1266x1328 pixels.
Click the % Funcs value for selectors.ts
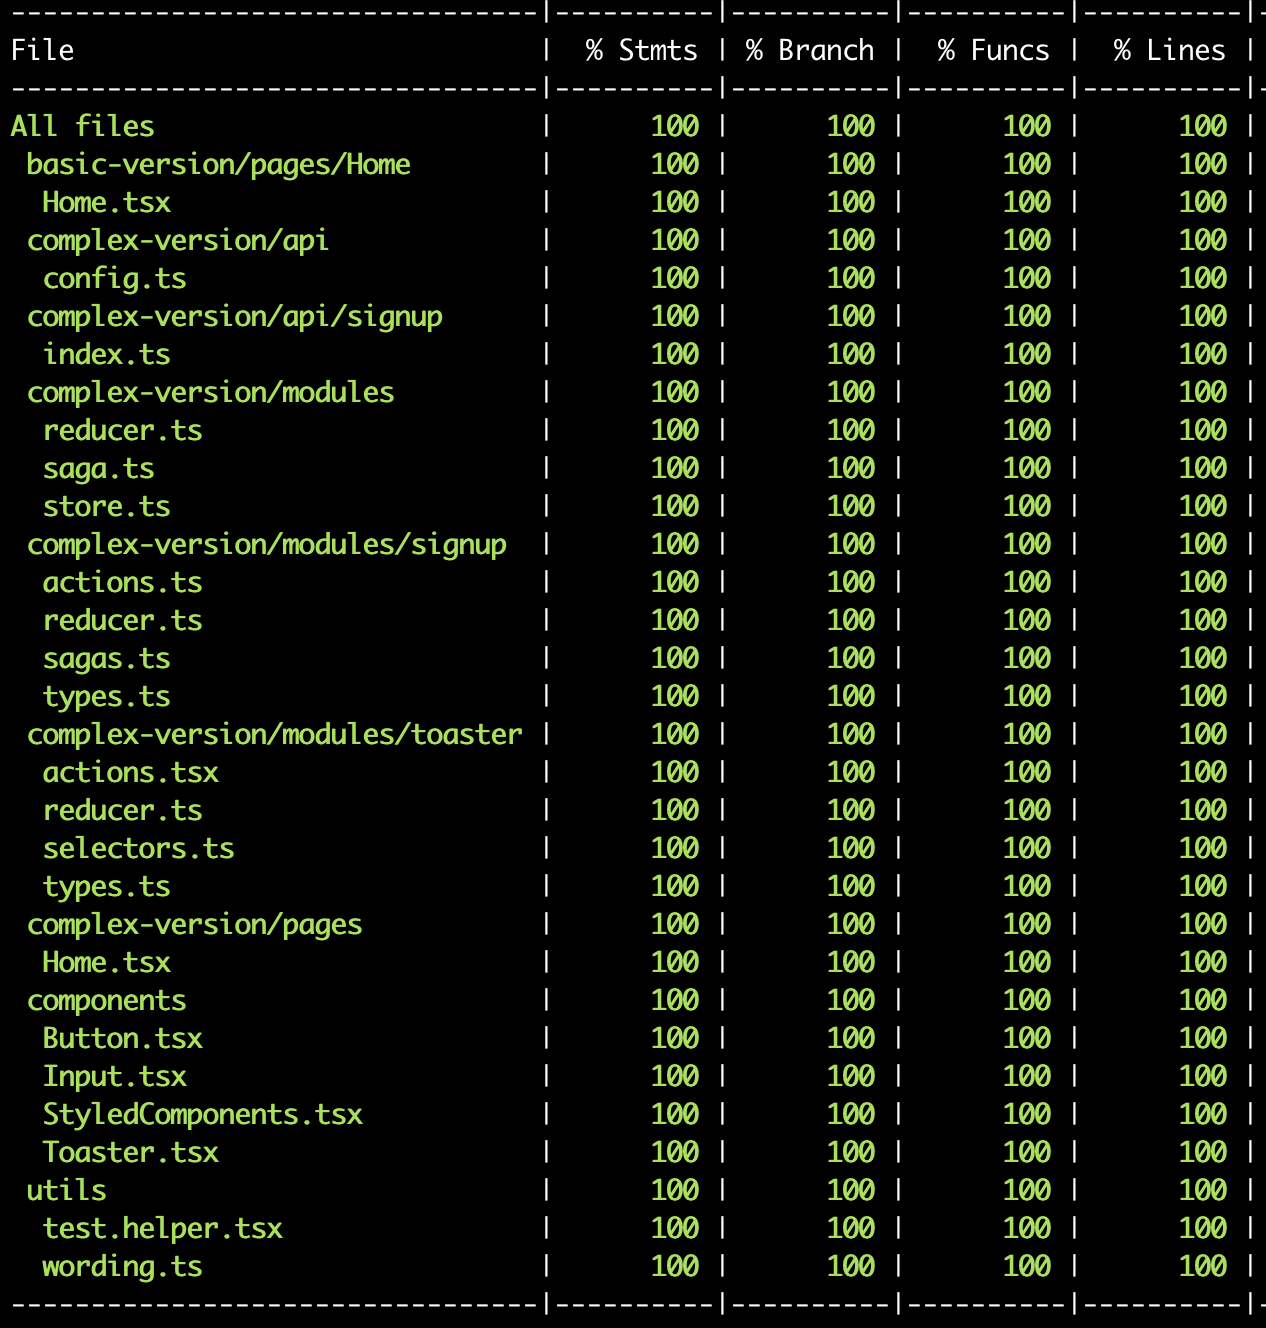(x=1027, y=848)
